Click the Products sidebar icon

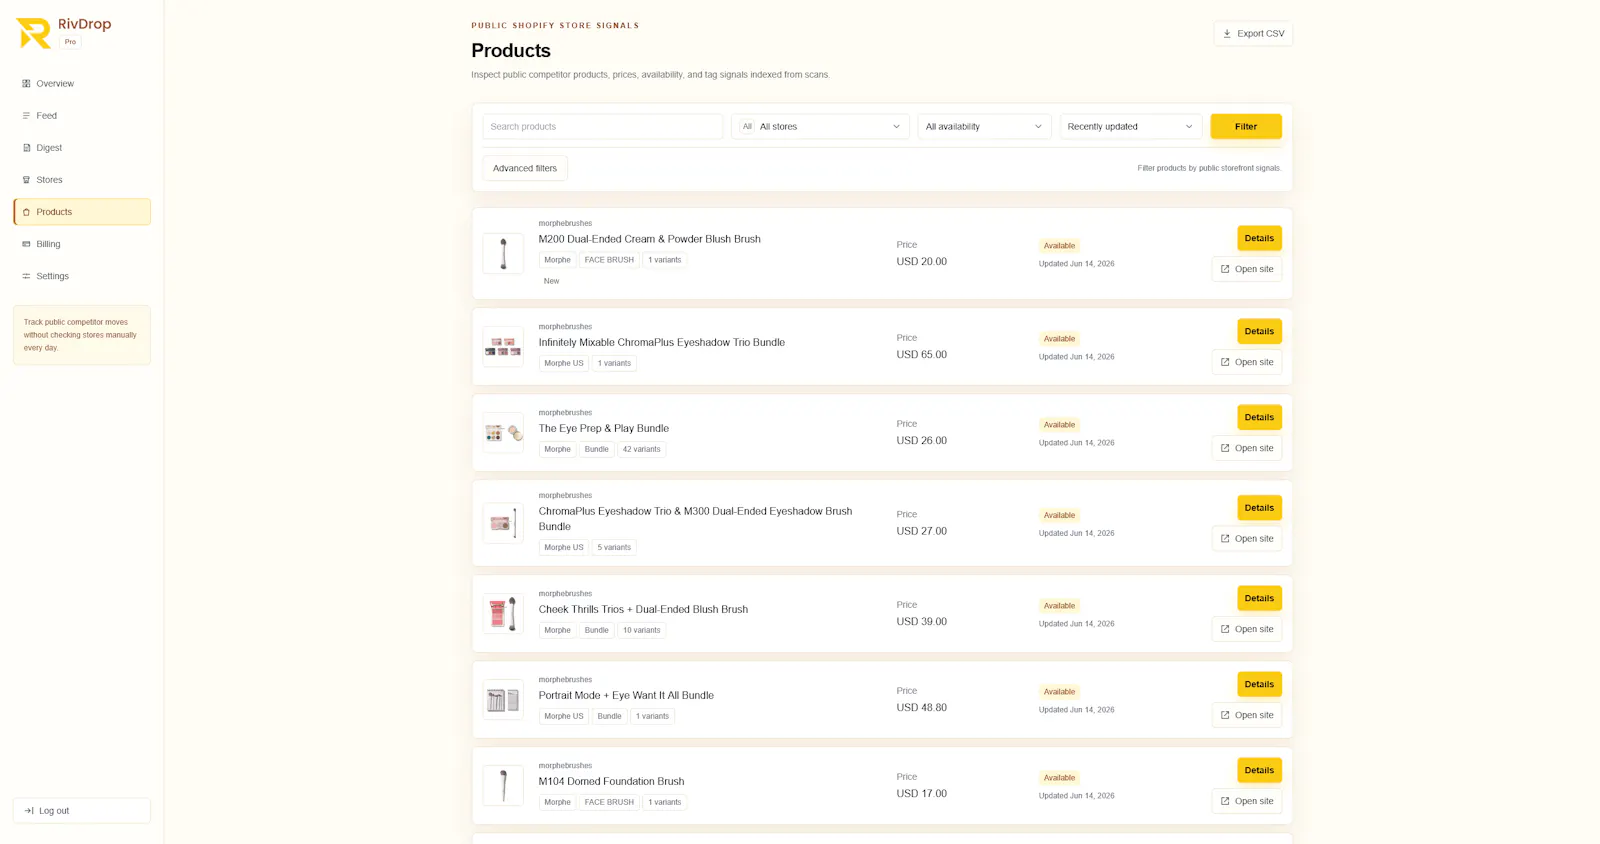click(26, 212)
